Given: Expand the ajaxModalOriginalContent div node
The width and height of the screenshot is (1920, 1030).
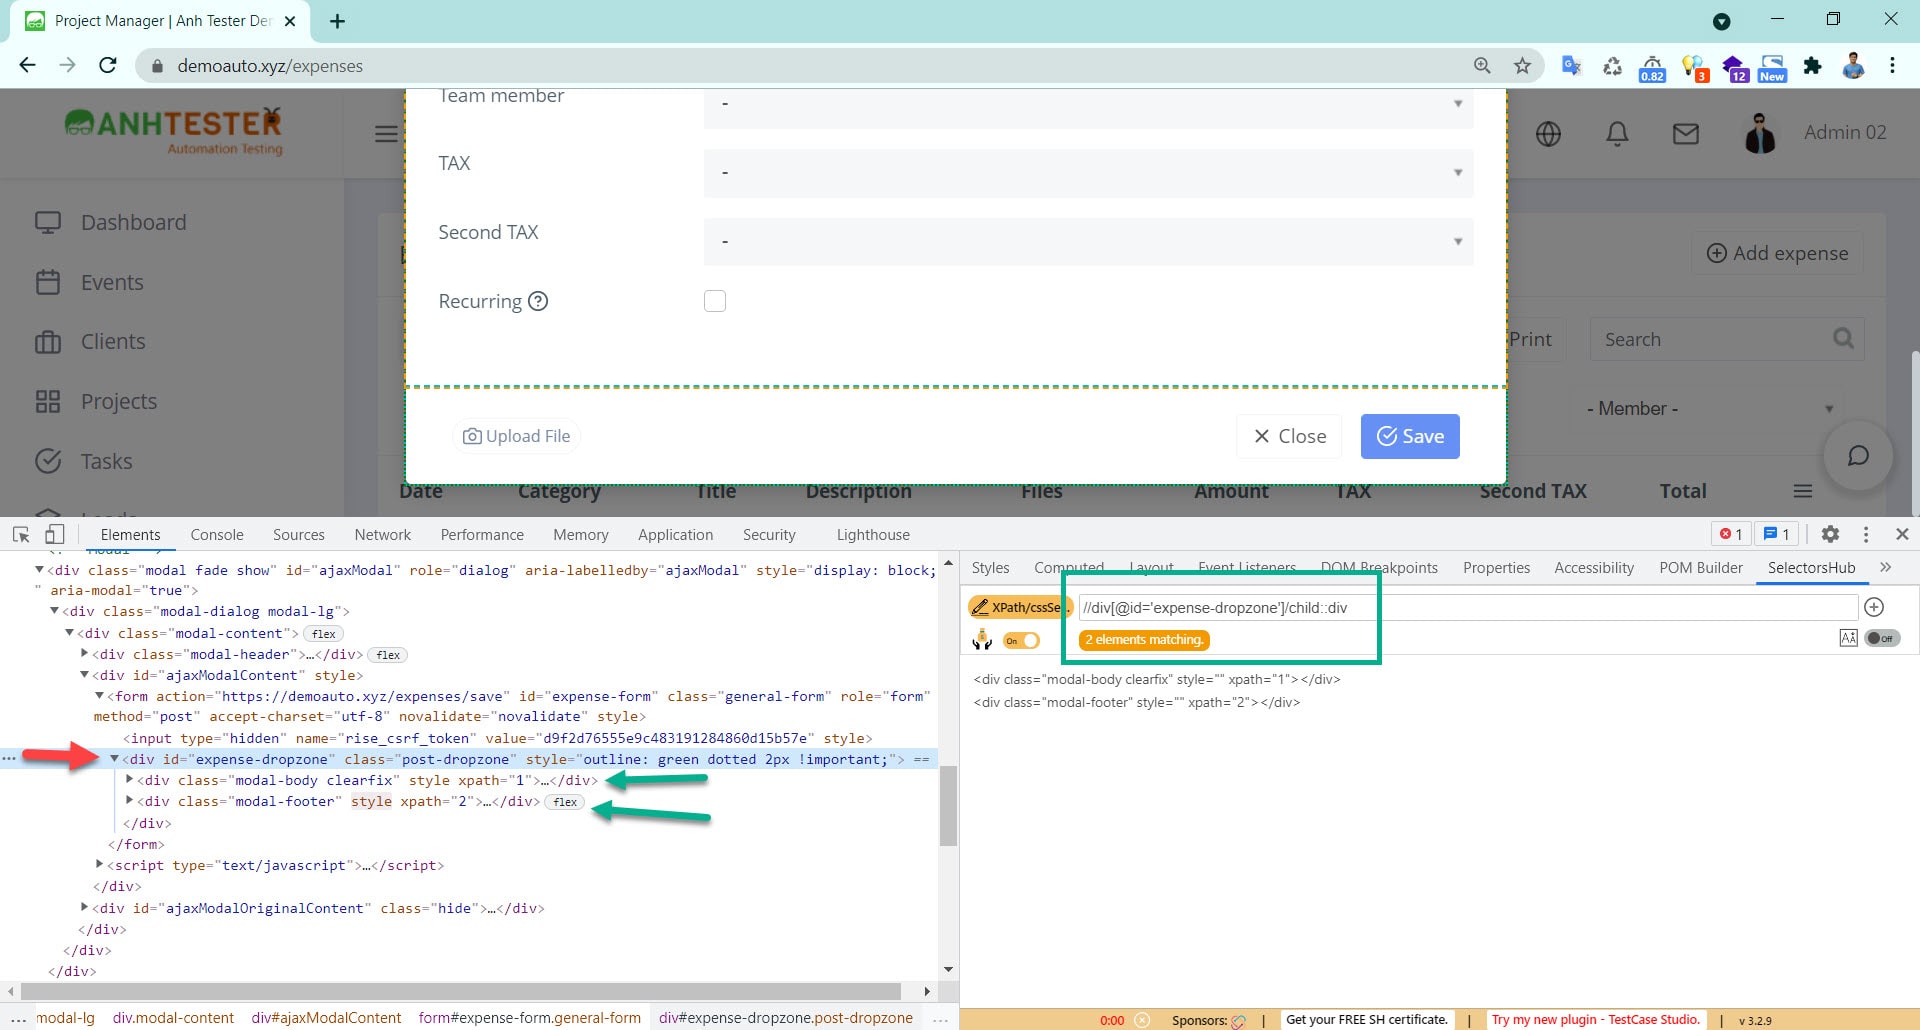Looking at the screenshot, I should pos(85,907).
